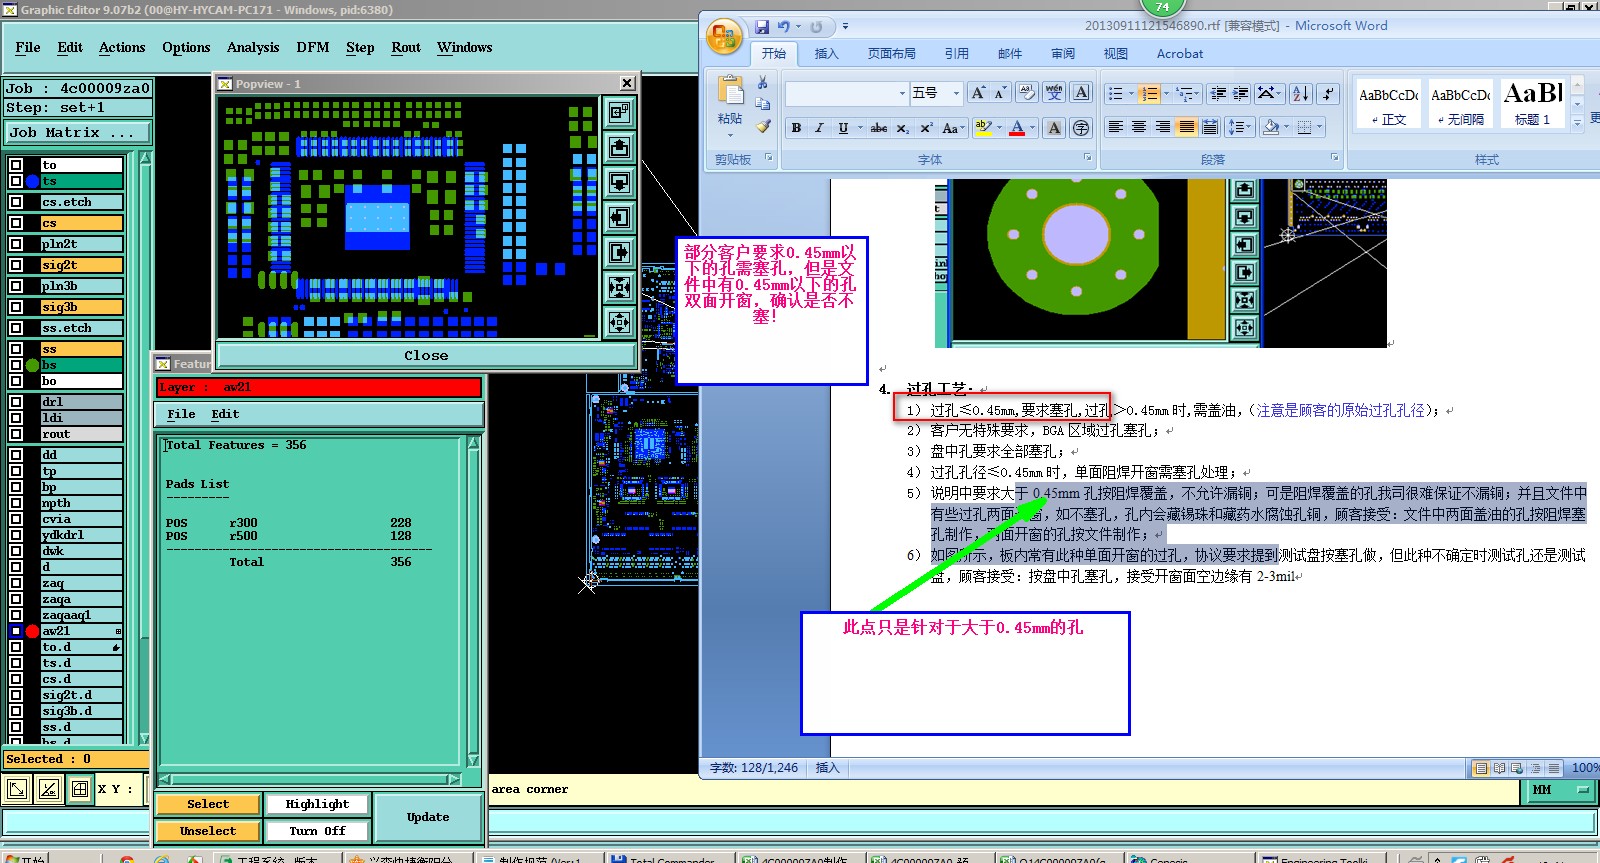This screenshot has width=1600, height=863.
Task: Click show paragraph marks icon
Action: tap(1328, 93)
